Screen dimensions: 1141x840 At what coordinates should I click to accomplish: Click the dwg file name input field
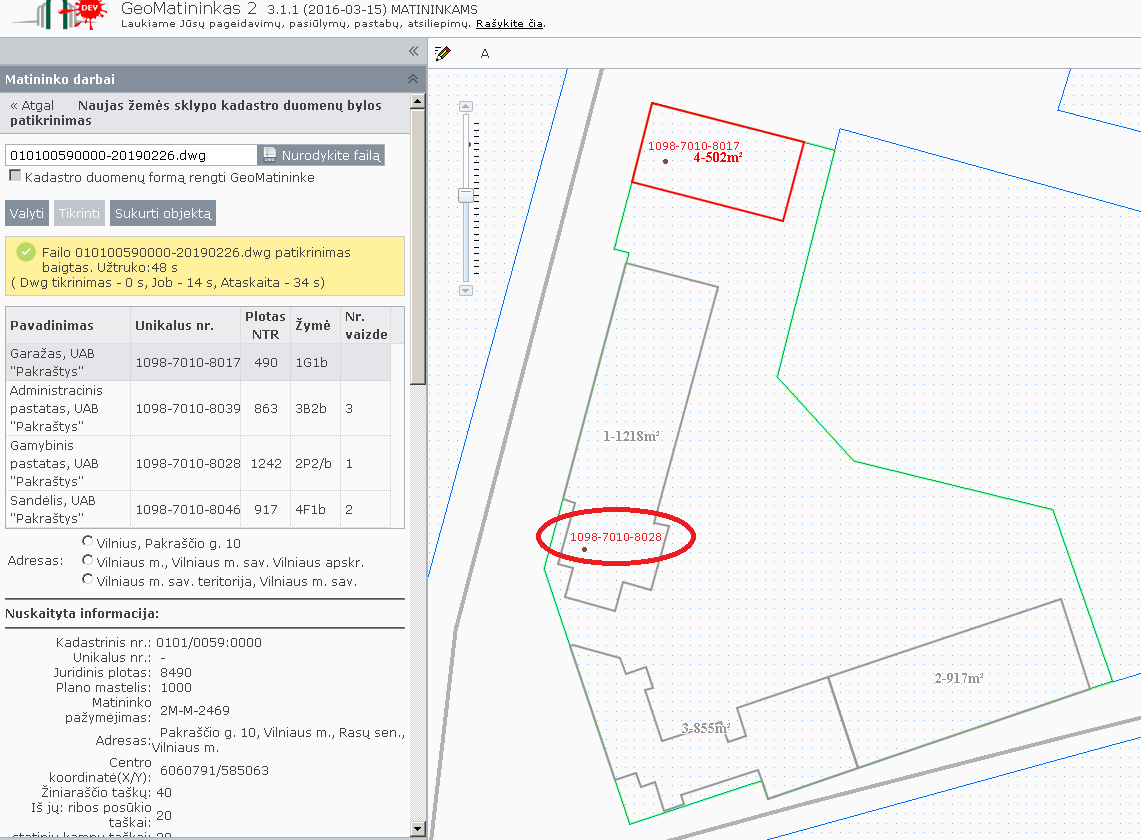[132, 155]
